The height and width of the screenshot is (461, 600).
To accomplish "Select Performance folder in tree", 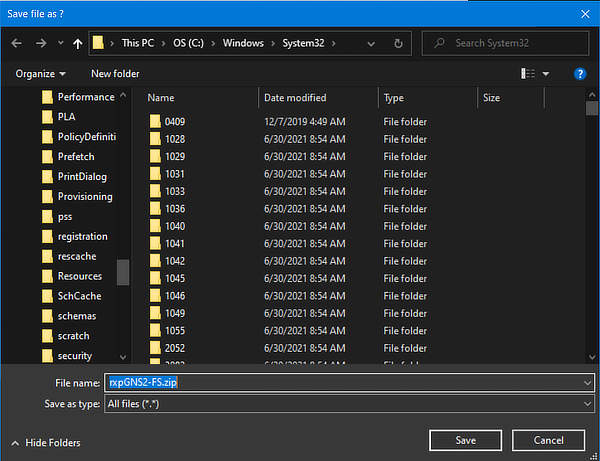I will coord(78,97).
